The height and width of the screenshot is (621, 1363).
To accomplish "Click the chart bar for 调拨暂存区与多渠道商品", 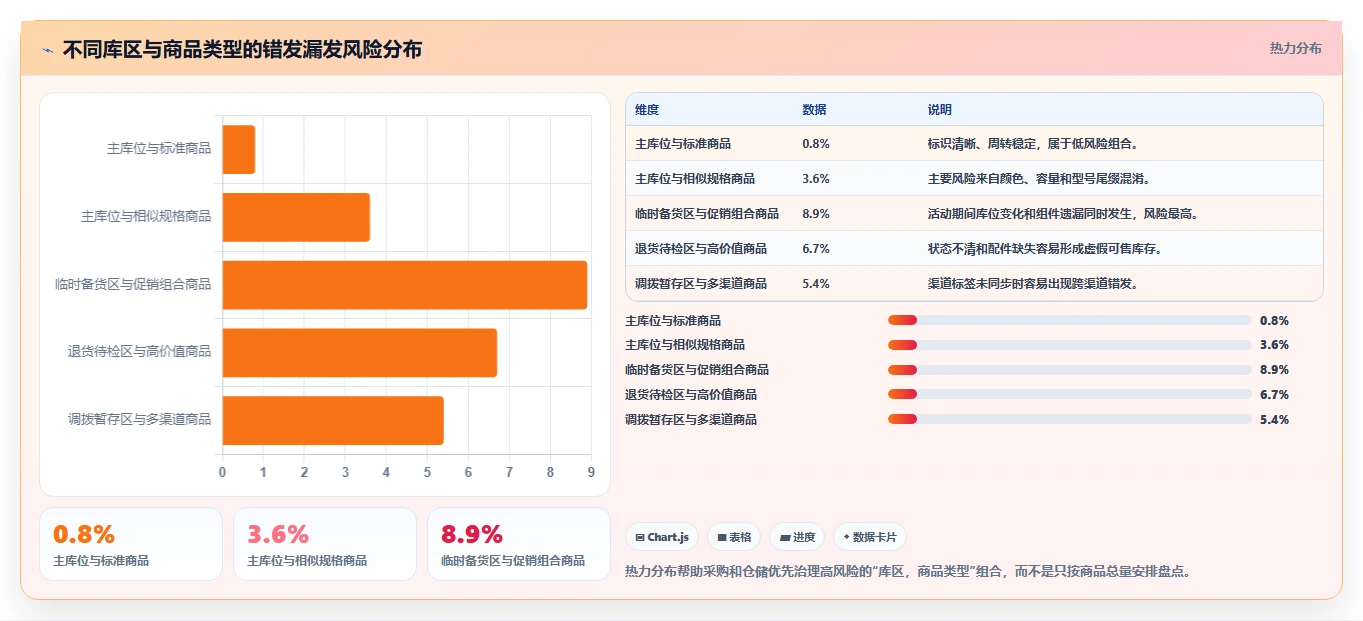I will [333, 420].
